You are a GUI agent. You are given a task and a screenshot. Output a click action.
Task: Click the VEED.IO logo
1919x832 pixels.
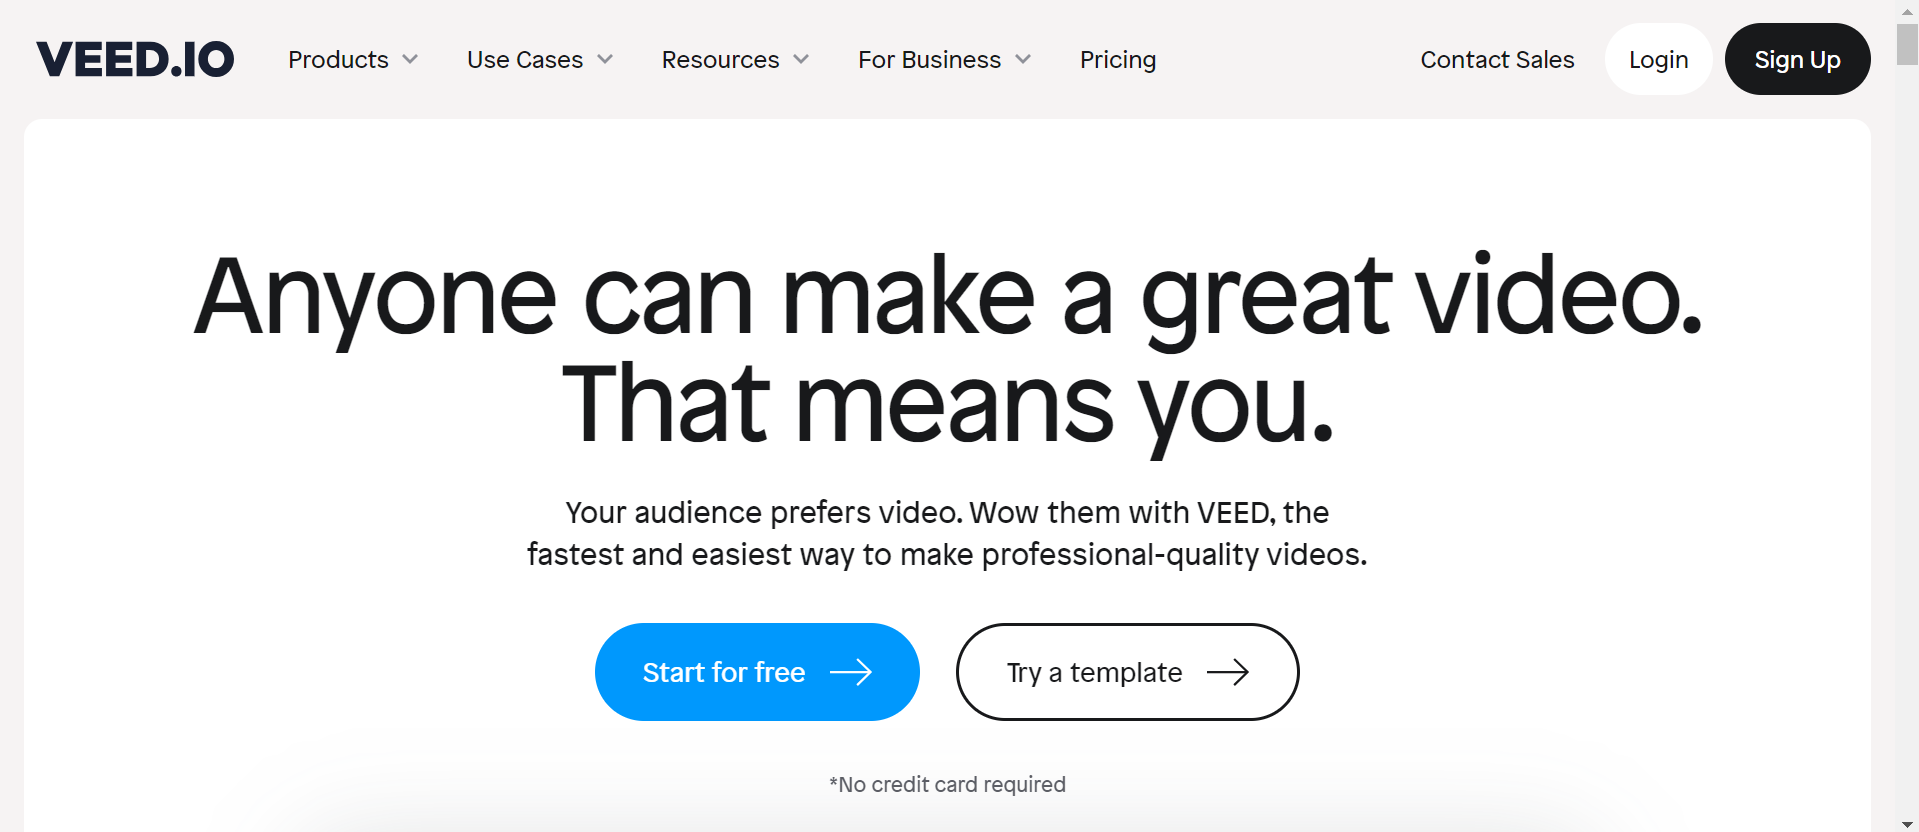[x=135, y=60]
